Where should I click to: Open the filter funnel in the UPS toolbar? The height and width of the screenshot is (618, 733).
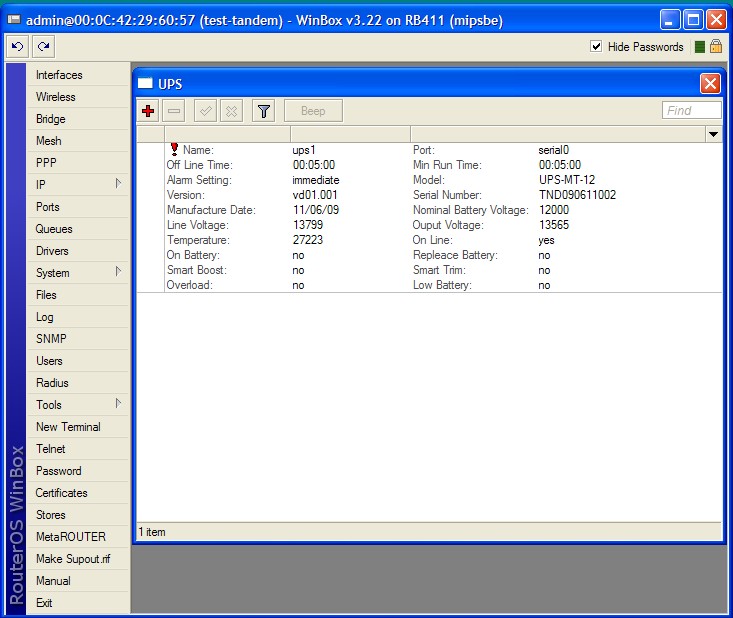pos(264,111)
